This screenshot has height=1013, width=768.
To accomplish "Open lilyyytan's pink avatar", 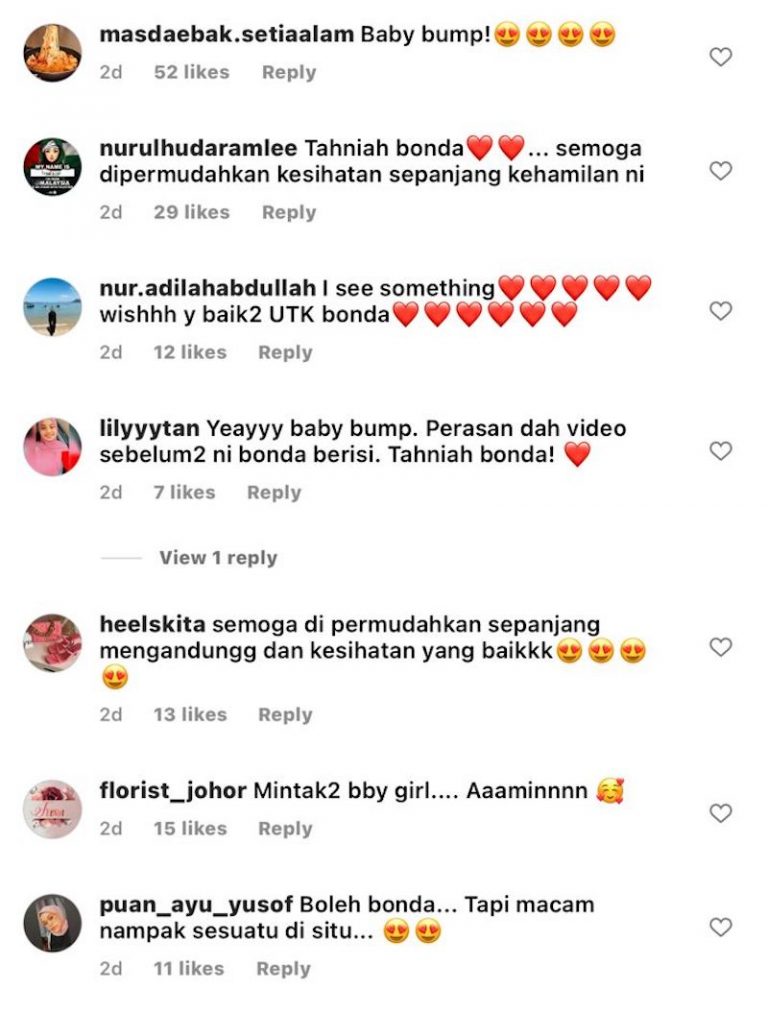I will [x=52, y=447].
